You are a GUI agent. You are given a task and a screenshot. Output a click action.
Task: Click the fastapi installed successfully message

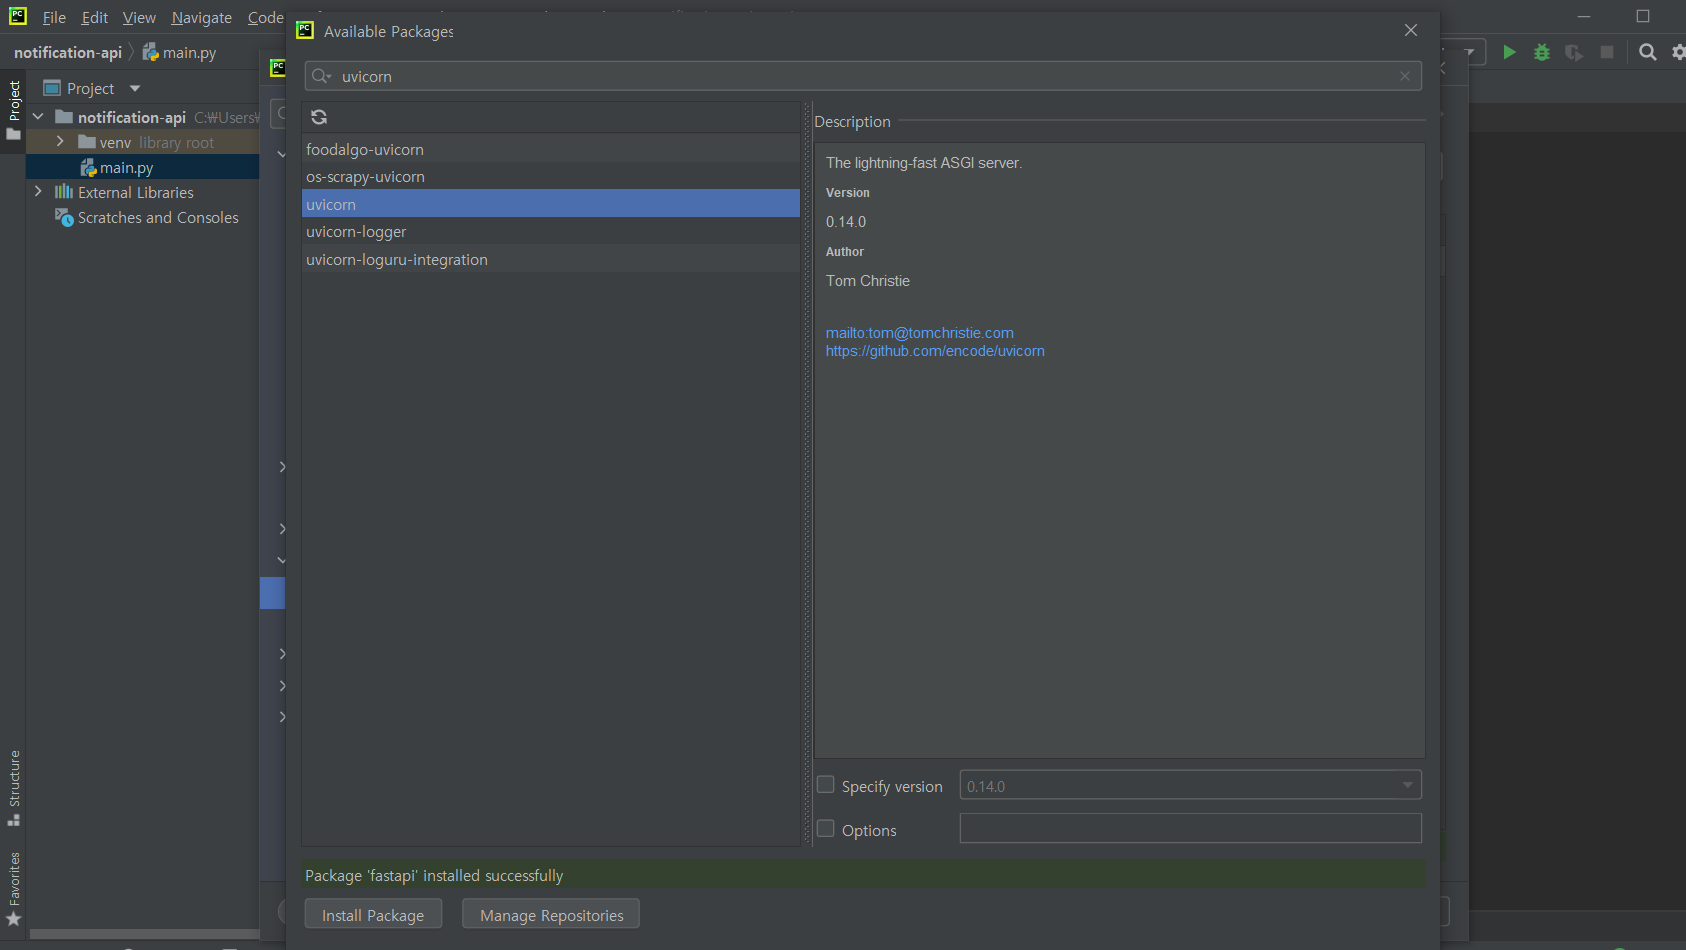434,875
